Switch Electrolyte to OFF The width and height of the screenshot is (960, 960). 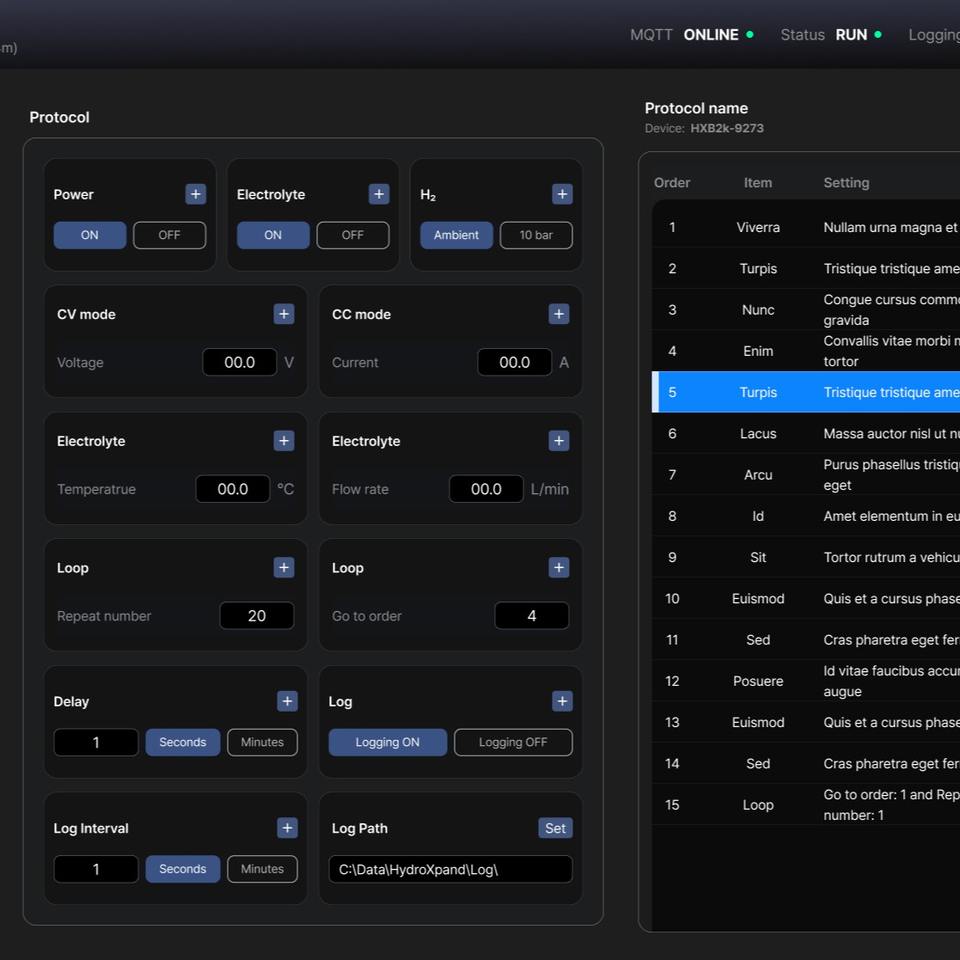352,235
